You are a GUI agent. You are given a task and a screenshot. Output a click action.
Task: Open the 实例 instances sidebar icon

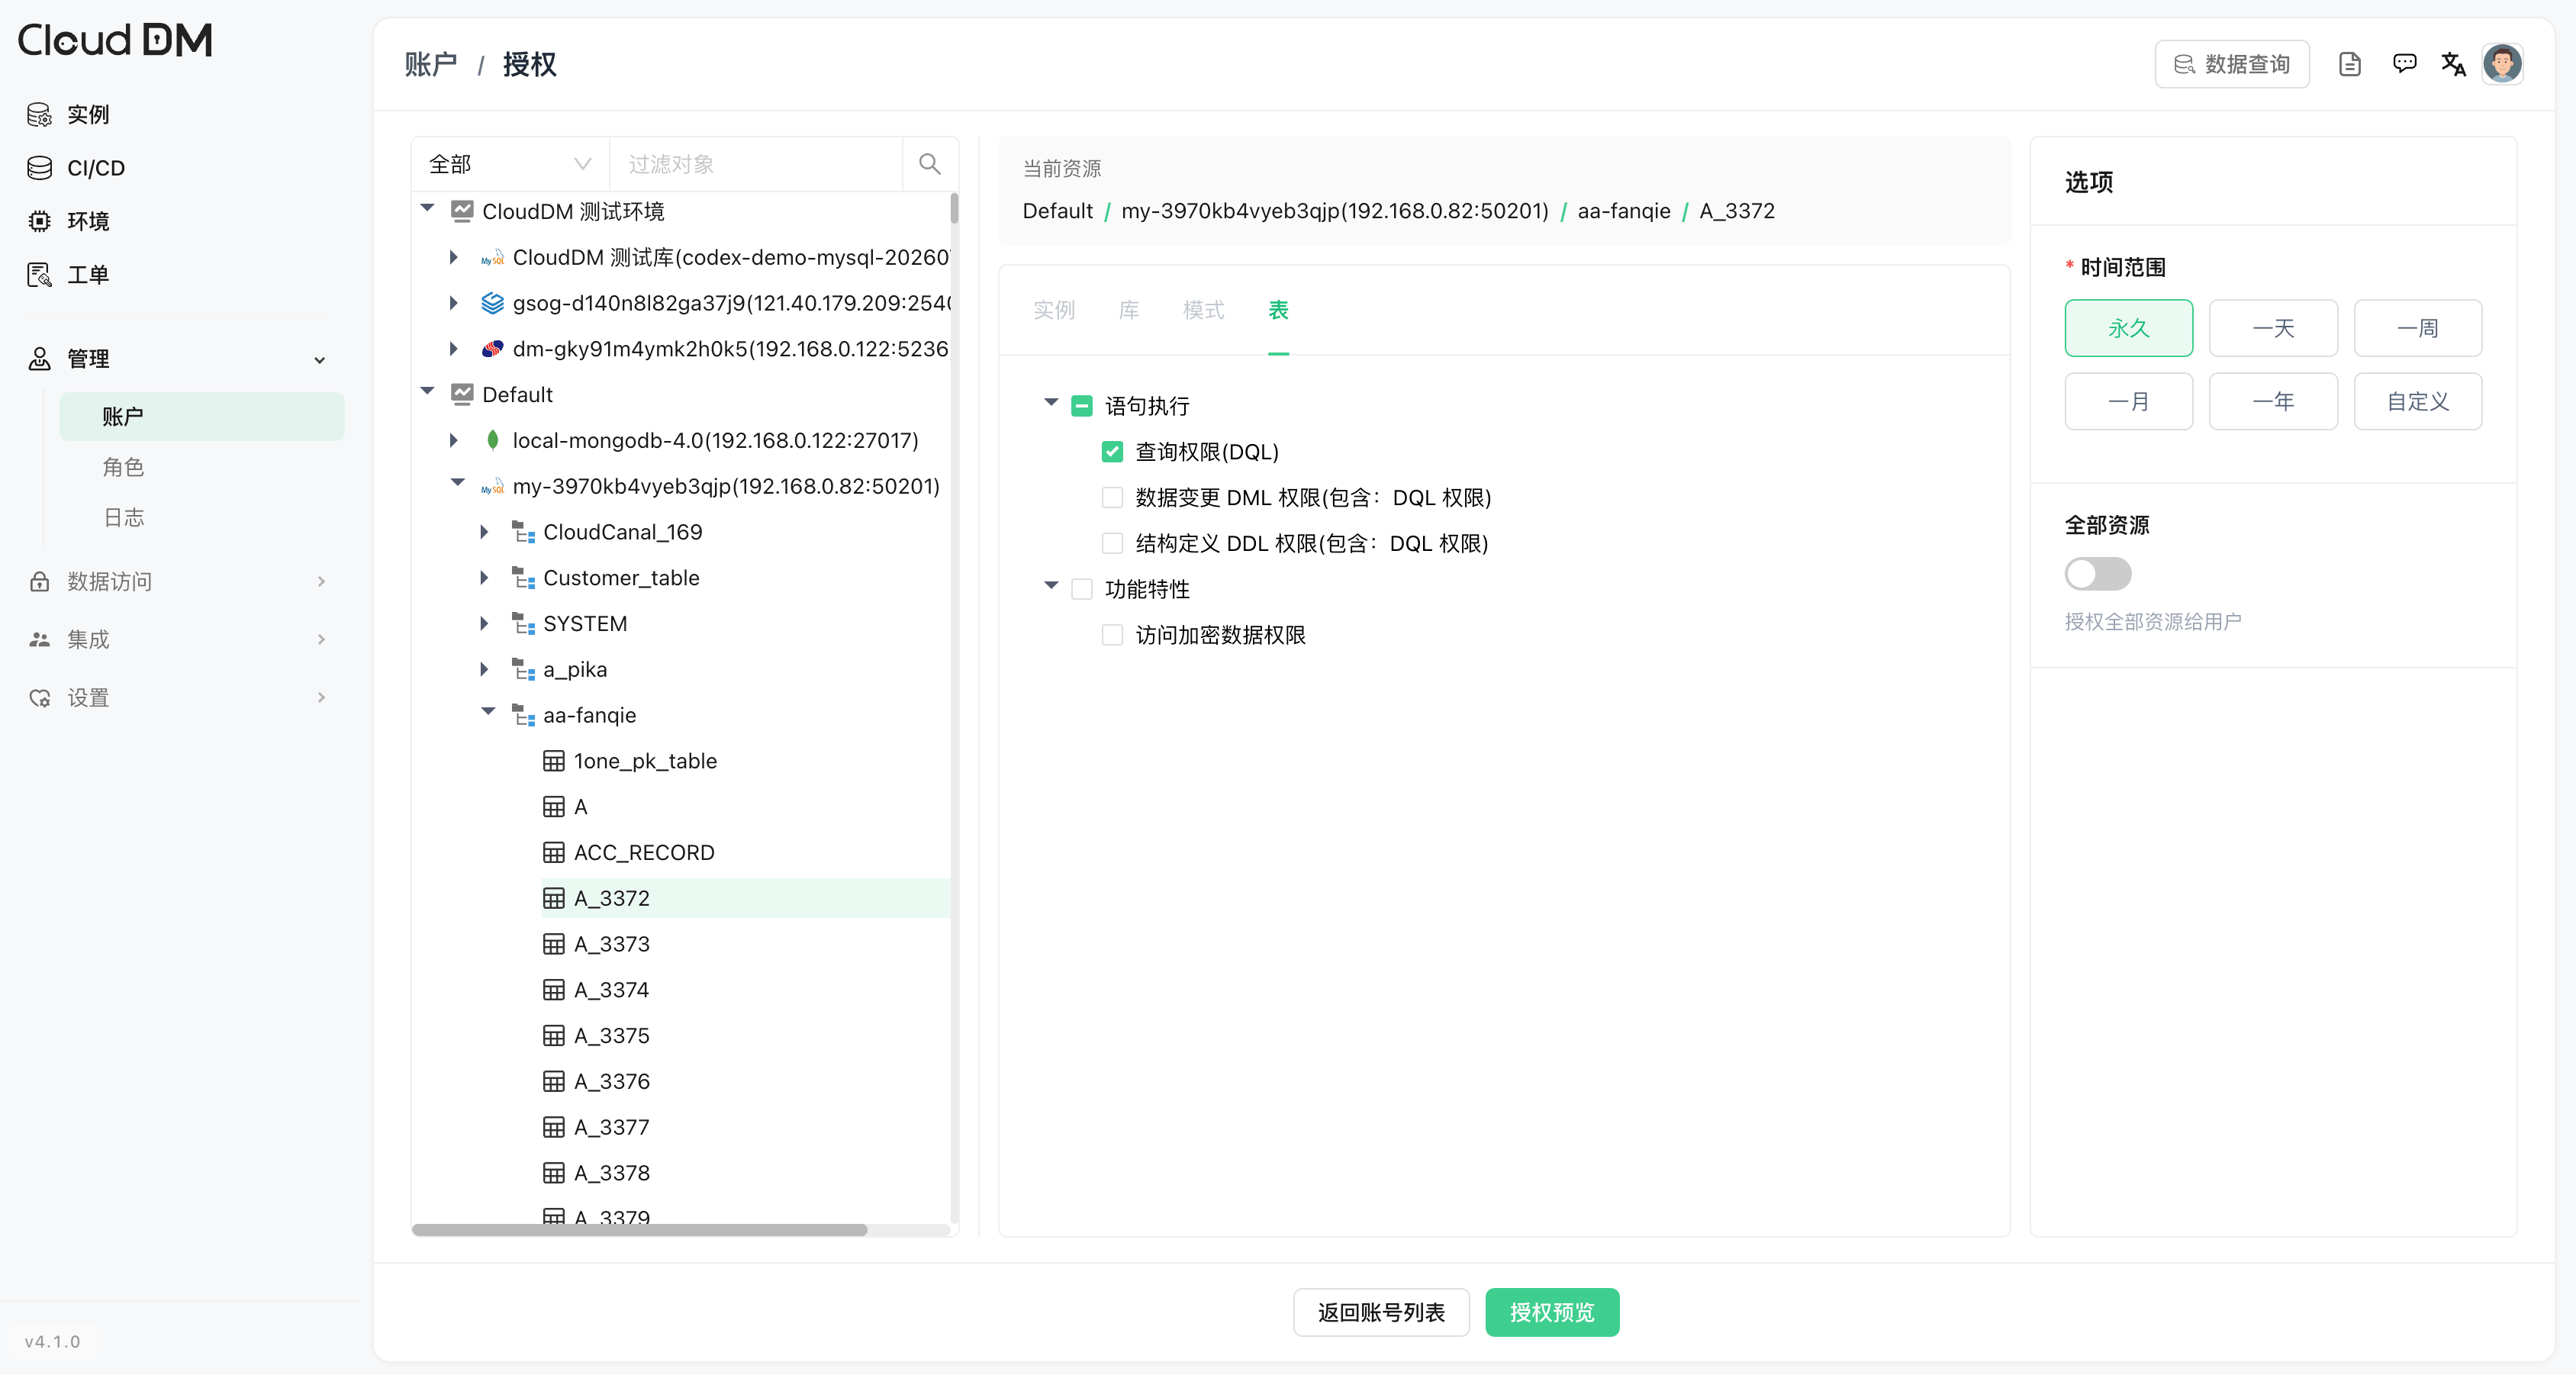39,114
